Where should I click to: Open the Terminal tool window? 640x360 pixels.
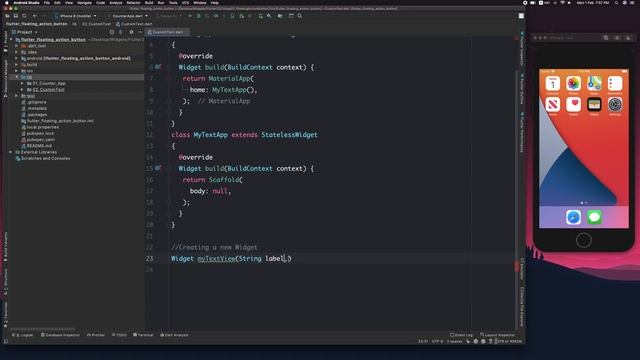click(x=143, y=335)
